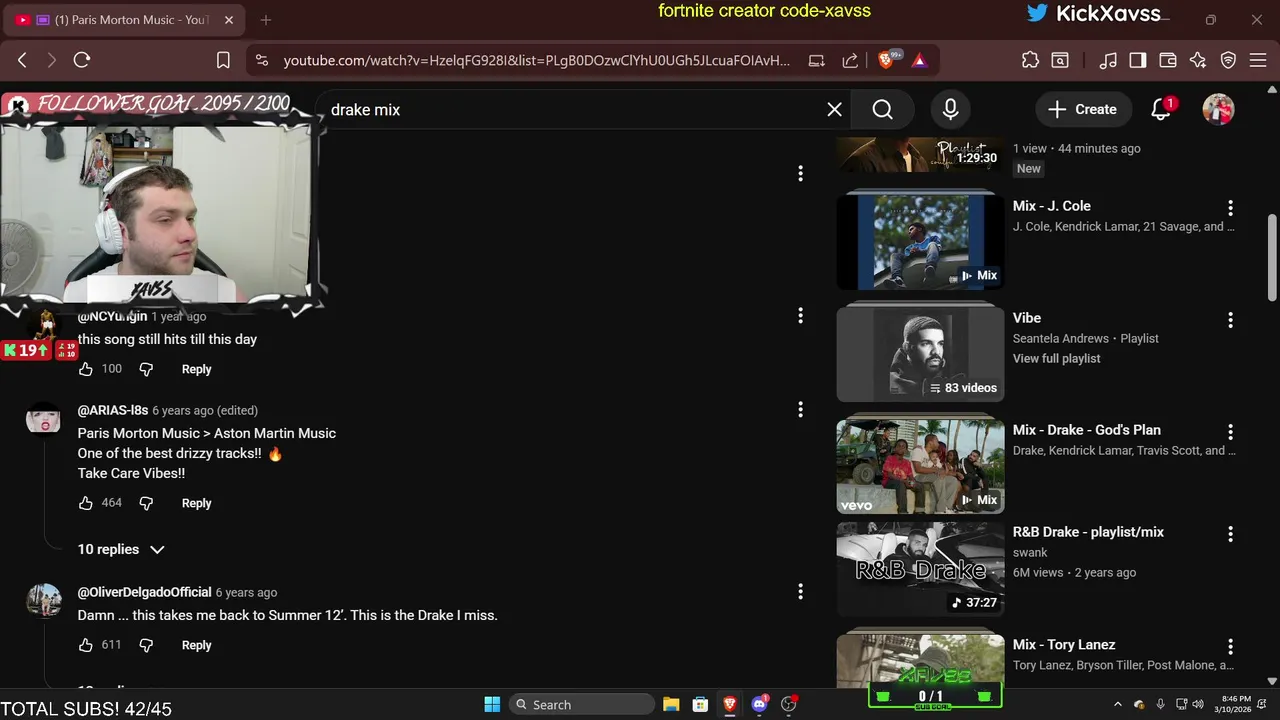Screen dimensions: 1280x720
Task: Submit search with the magnifier button
Action: pos(882,109)
